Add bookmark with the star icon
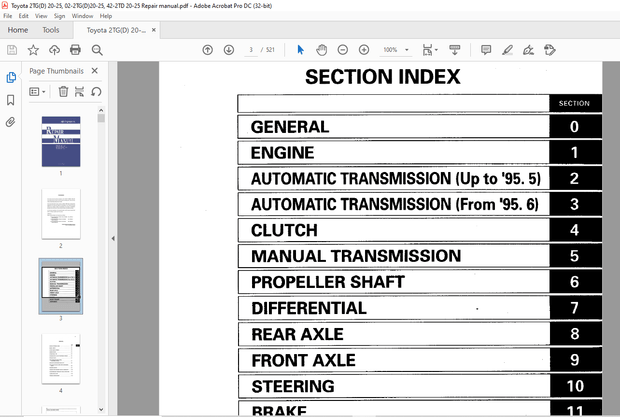This screenshot has width=620, height=417. [x=33, y=50]
